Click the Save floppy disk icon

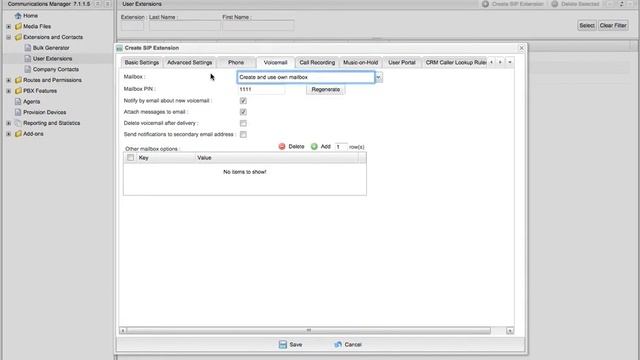(283, 344)
